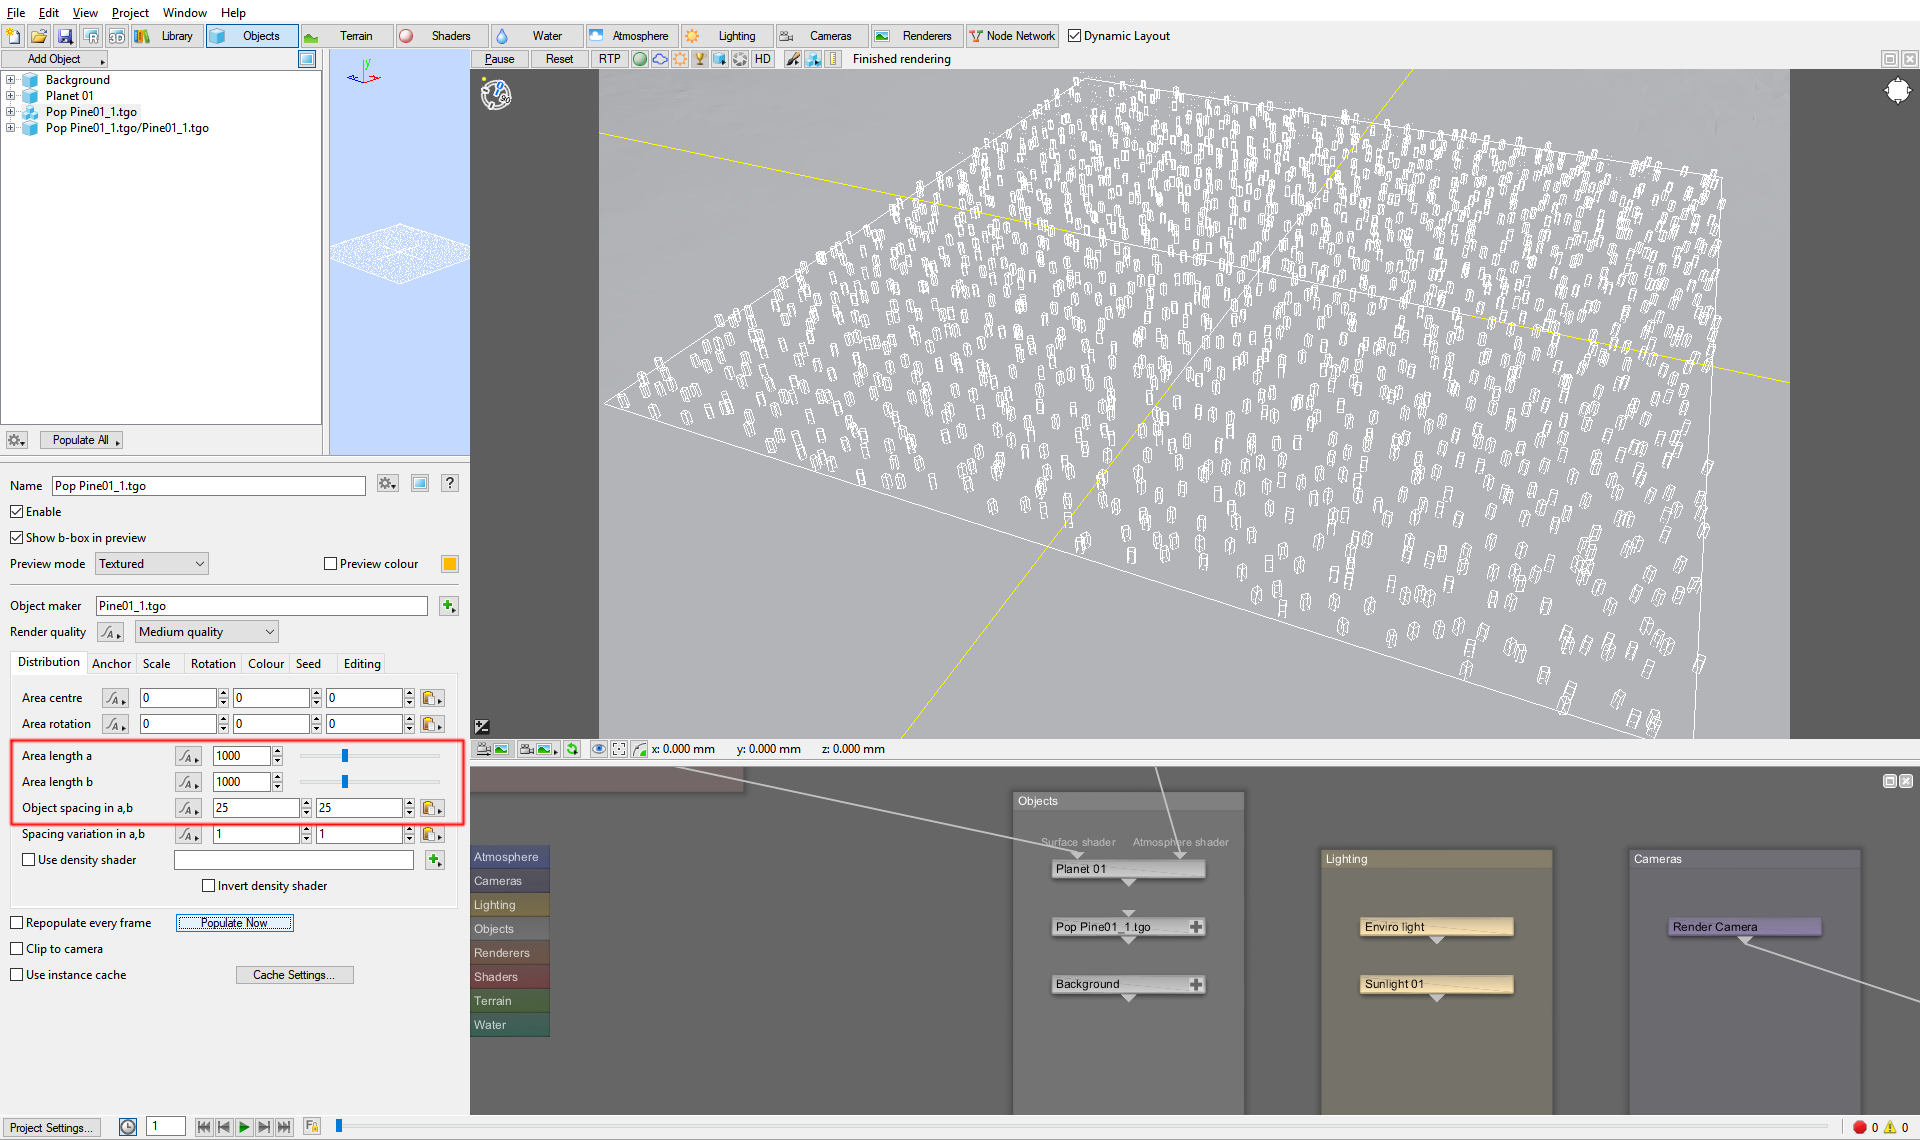Expand the Planet 01 tree item

click(10, 96)
